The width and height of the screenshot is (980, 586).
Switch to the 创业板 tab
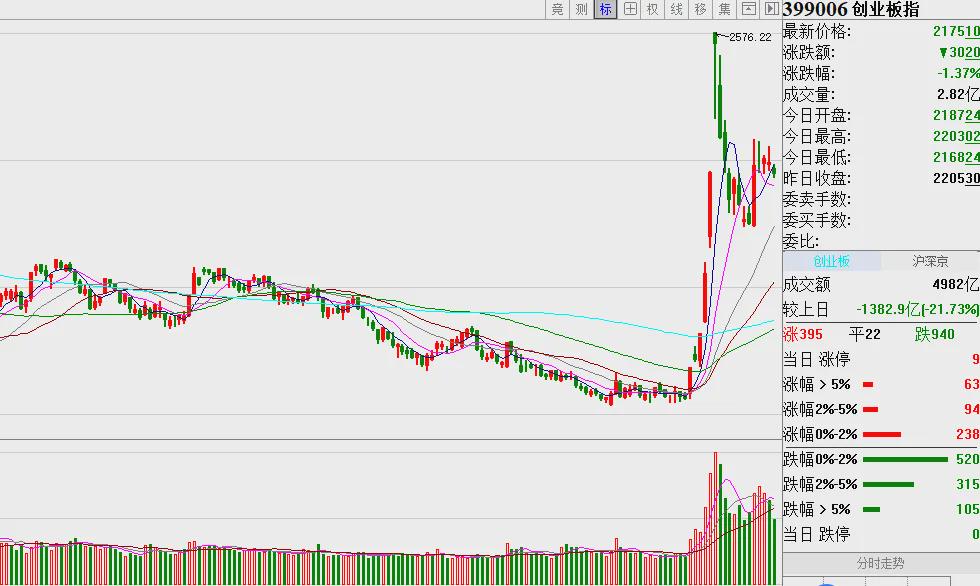(831, 261)
